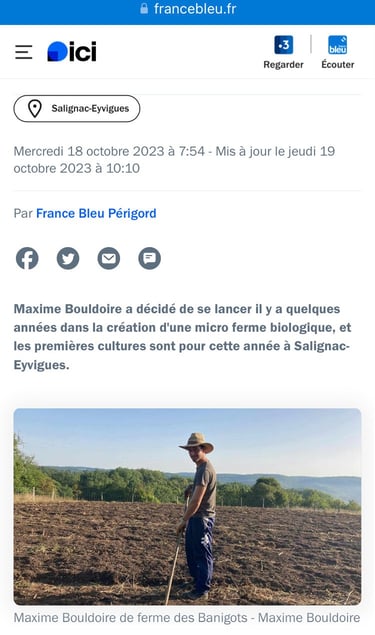Viewport: 375px width, 635px height.
Task: Tap the France 3 Regarder icon
Action: tap(283, 45)
